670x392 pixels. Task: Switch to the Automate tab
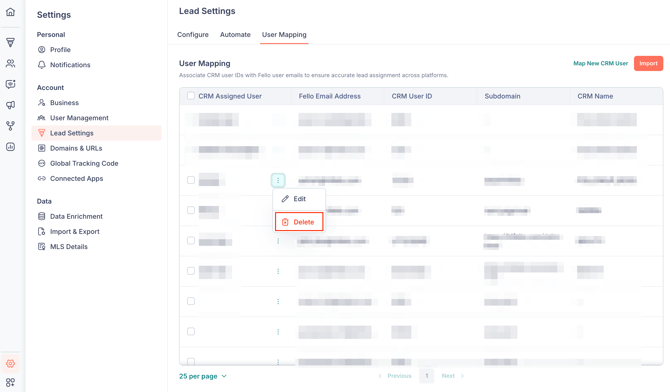[235, 35]
